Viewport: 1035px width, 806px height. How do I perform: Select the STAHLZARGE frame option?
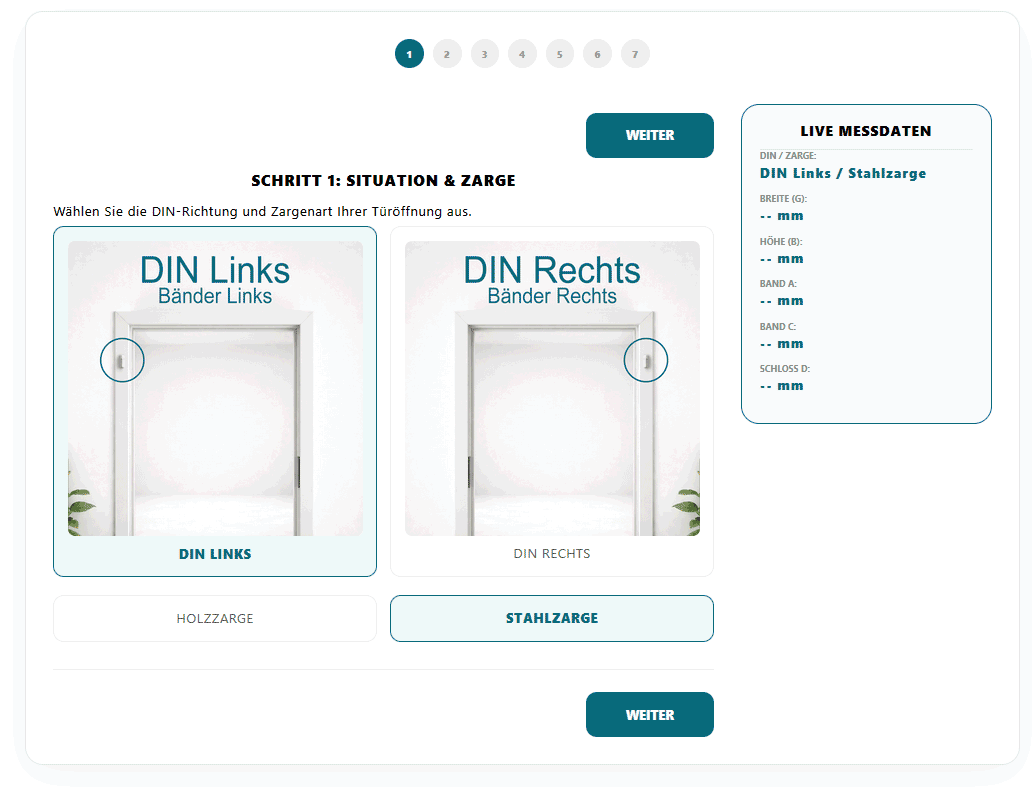tap(552, 619)
